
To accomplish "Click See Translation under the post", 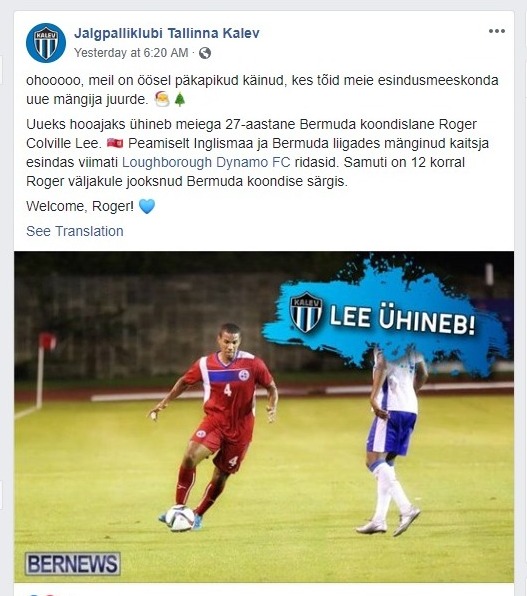I will coord(75,231).
